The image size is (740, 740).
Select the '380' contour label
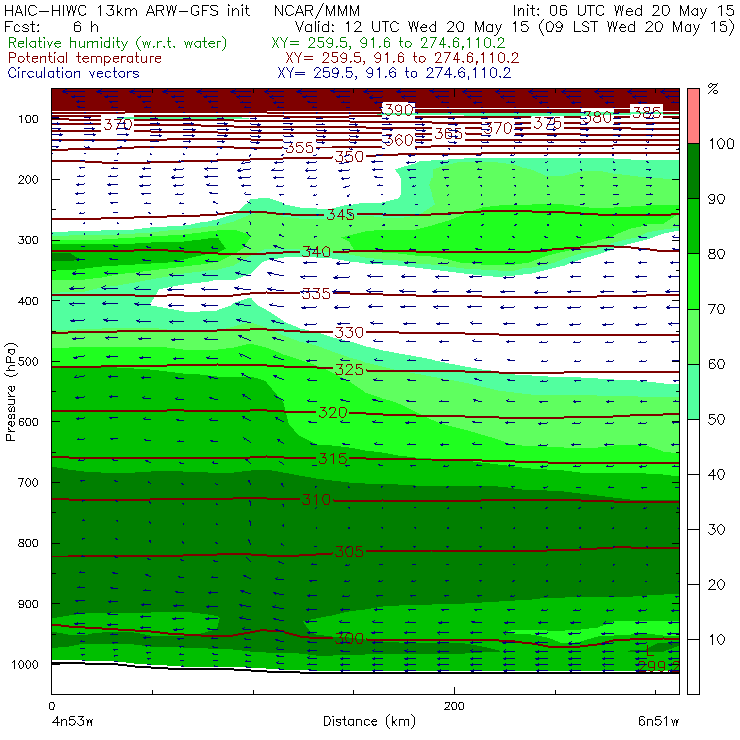click(597, 117)
